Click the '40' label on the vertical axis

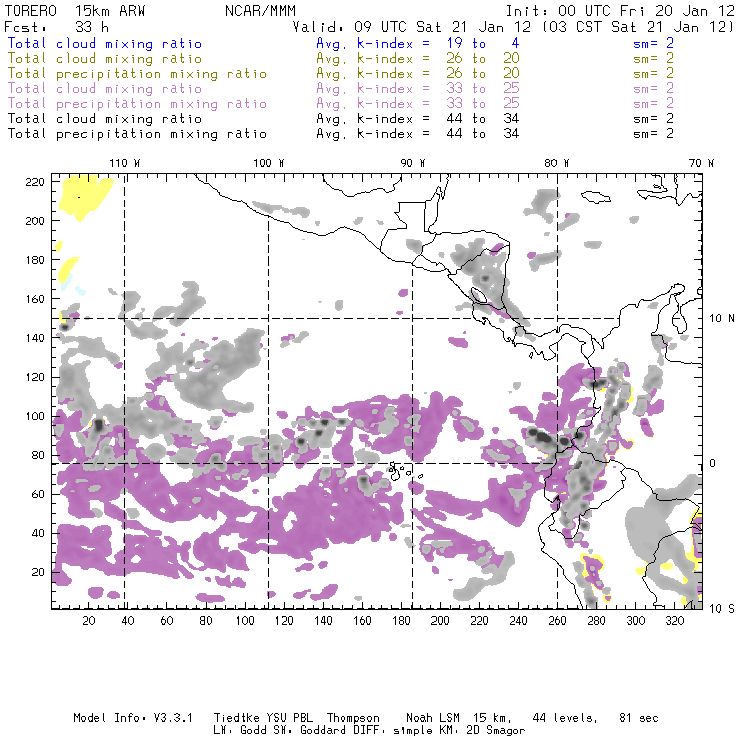[38, 533]
